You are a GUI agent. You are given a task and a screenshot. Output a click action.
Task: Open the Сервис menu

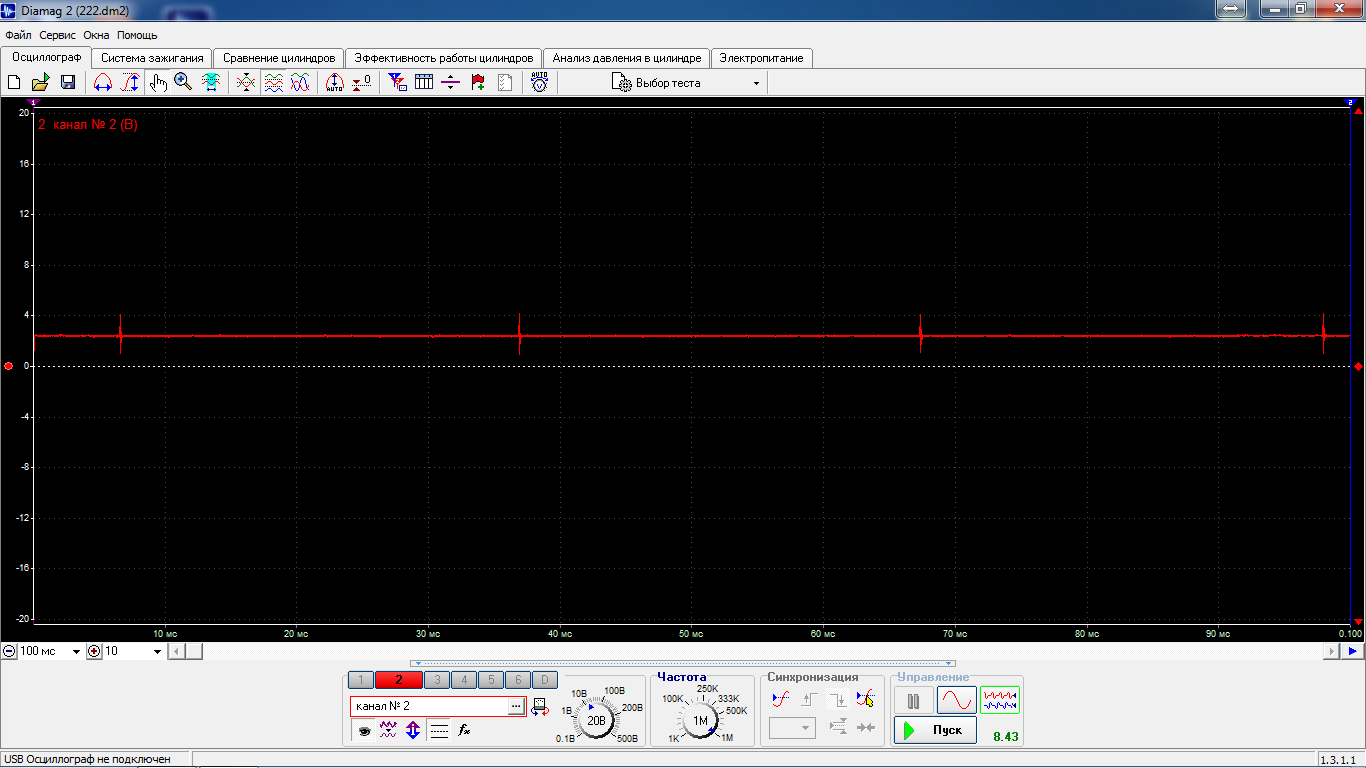pos(59,35)
